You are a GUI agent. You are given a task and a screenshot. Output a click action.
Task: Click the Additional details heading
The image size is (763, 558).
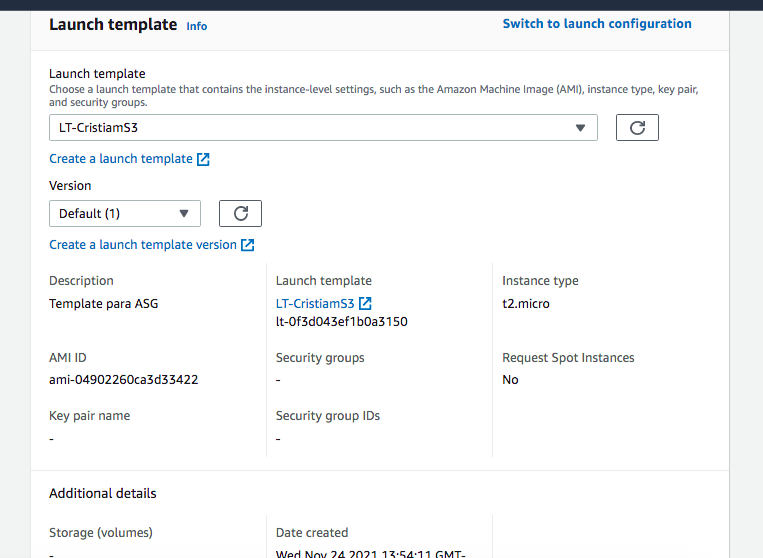click(x=103, y=493)
